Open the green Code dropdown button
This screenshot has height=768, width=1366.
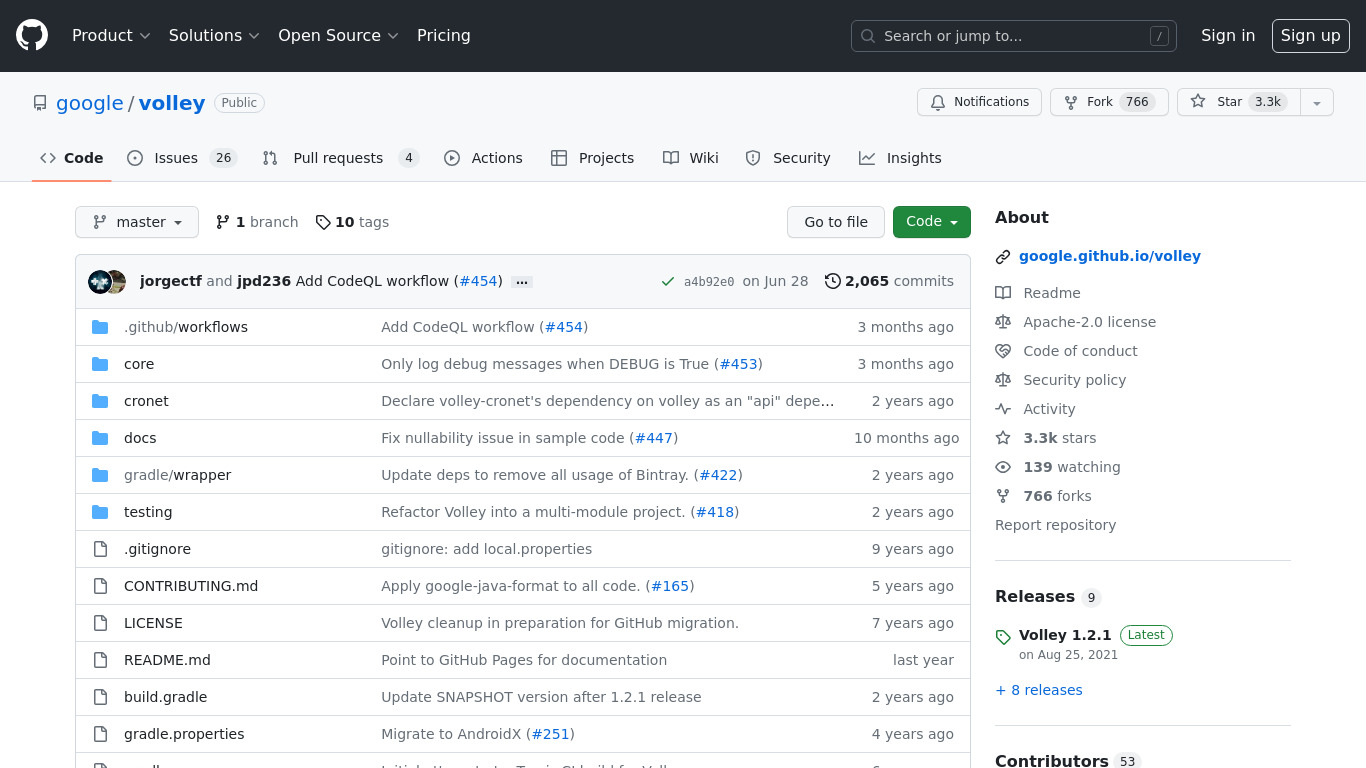(932, 222)
